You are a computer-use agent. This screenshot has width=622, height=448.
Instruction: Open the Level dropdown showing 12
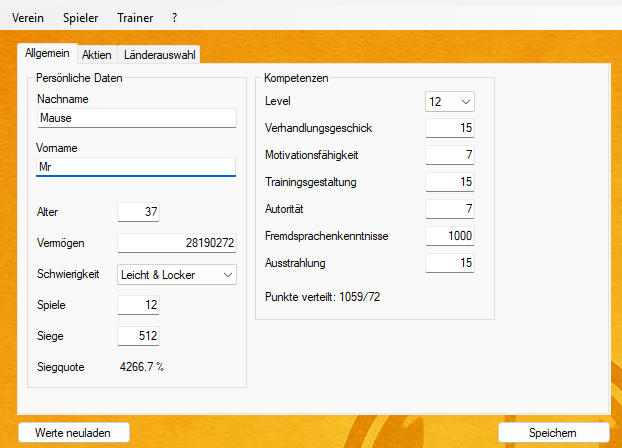tap(450, 102)
